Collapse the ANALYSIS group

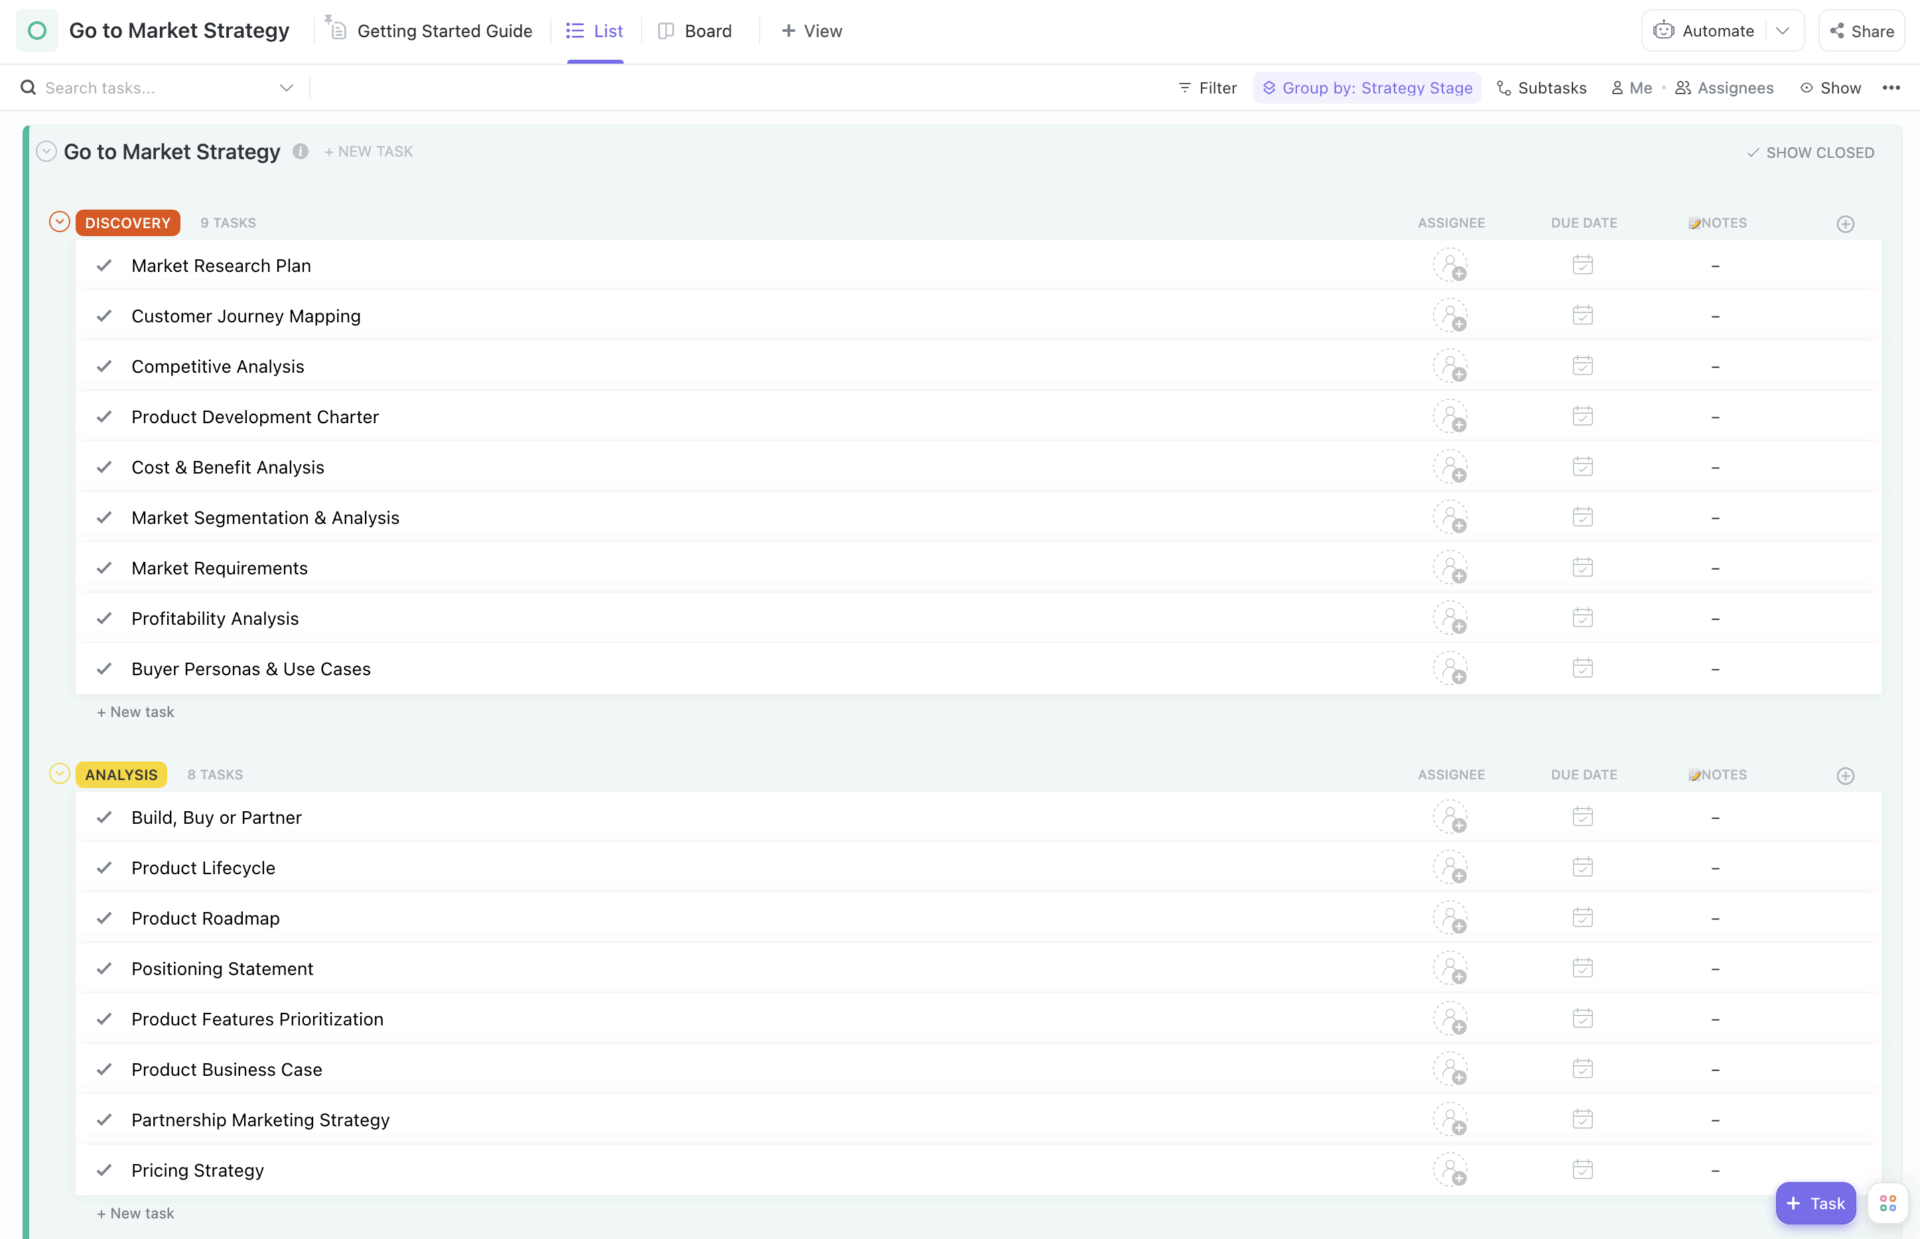[x=58, y=773]
